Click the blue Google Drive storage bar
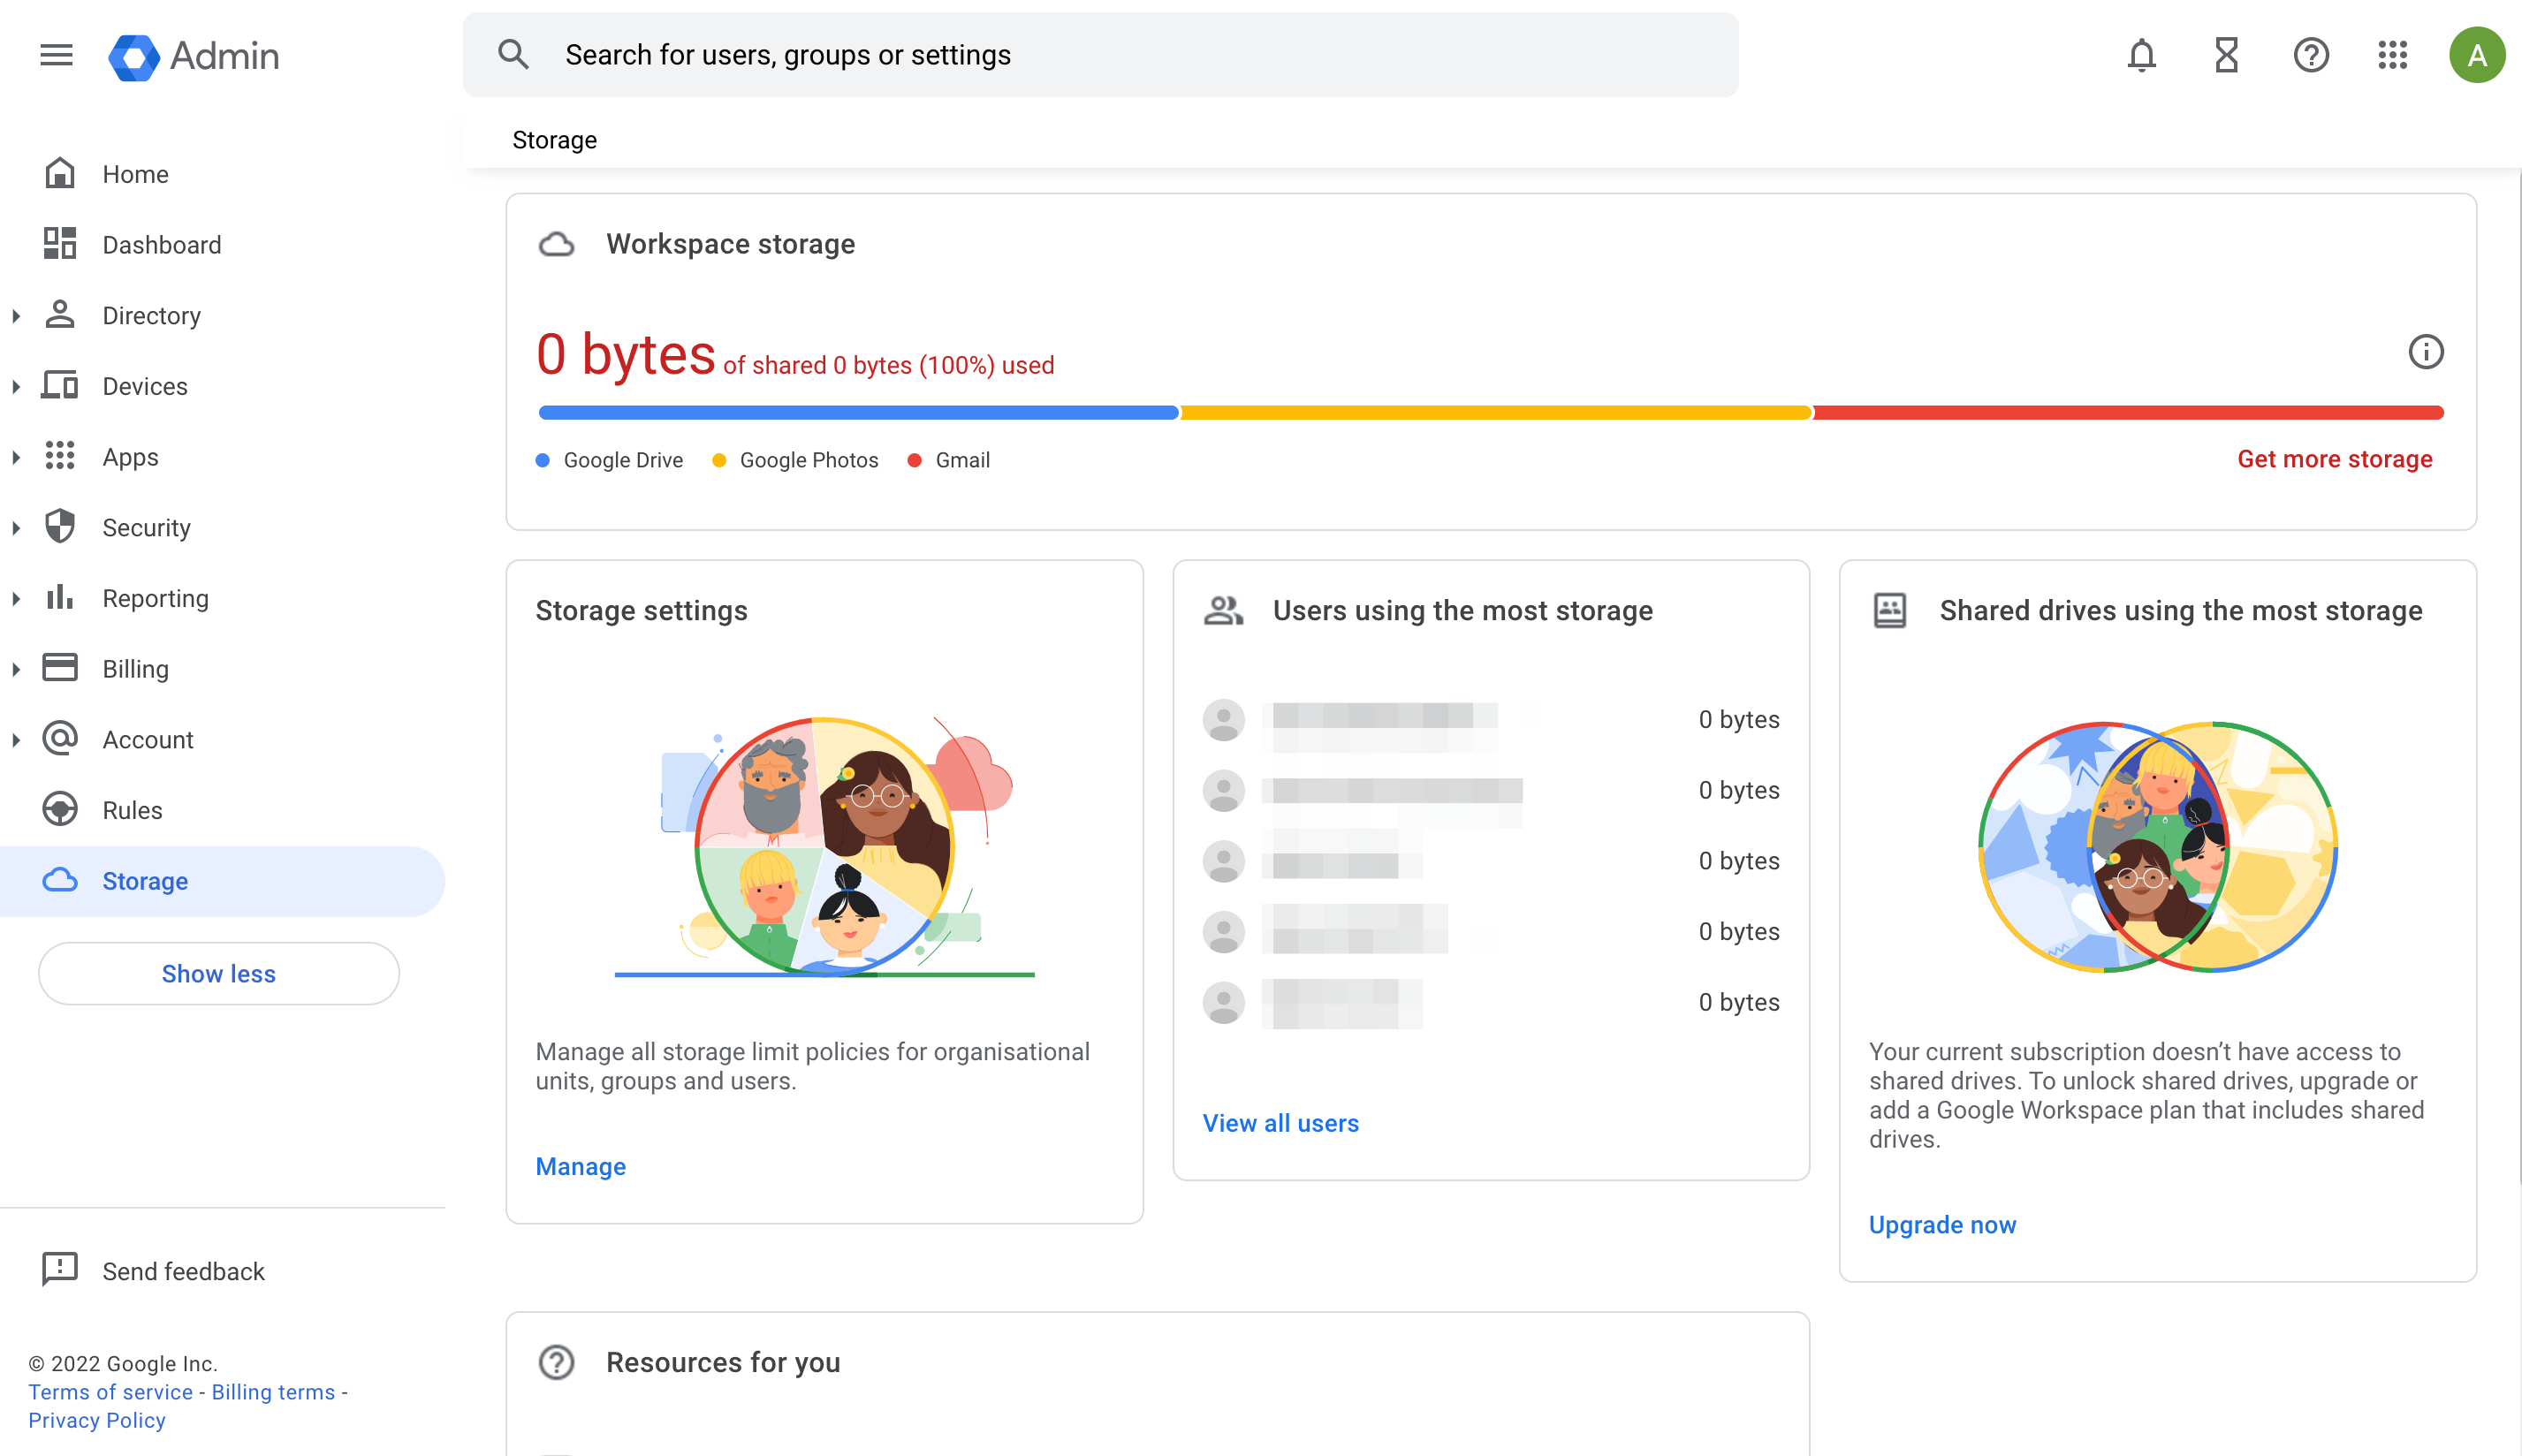This screenshot has height=1456, width=2522. pos(857,413)
